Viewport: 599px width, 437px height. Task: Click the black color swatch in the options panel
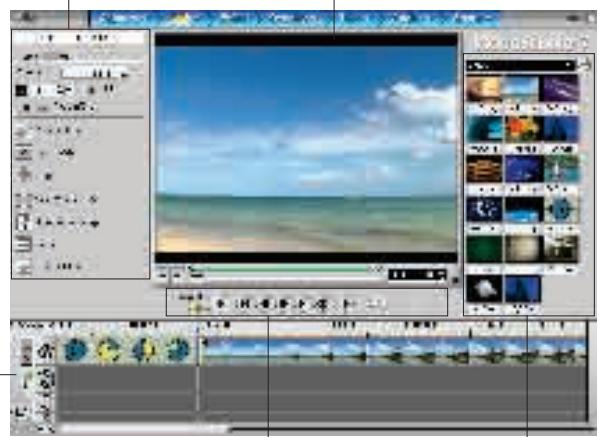click(21, 90)
